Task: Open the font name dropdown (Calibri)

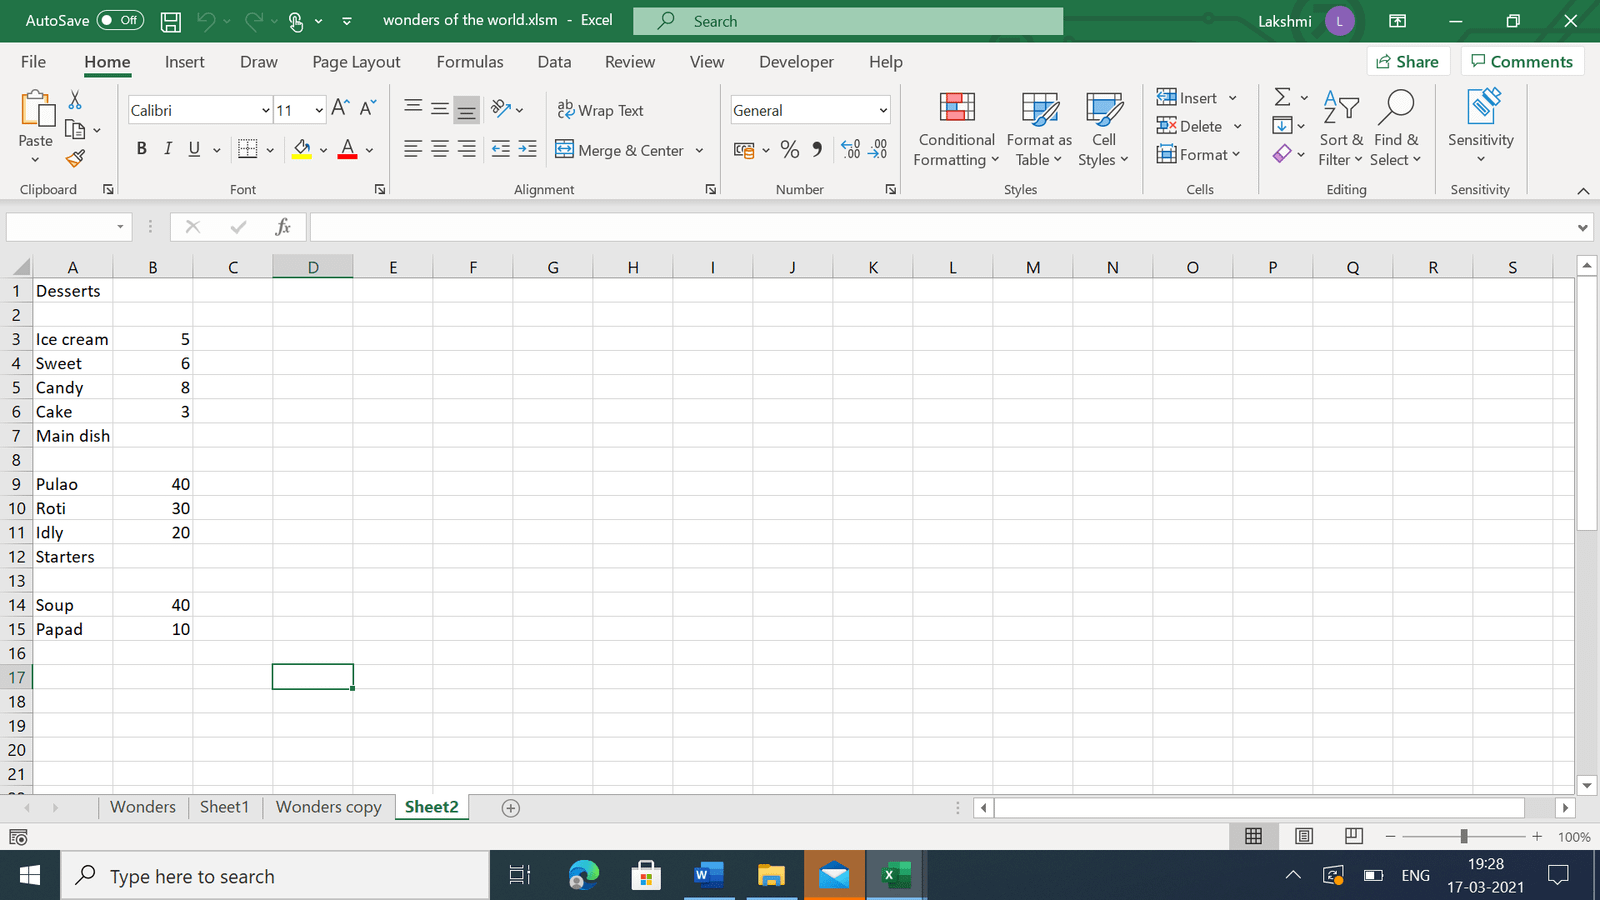Action: (265, 110)
